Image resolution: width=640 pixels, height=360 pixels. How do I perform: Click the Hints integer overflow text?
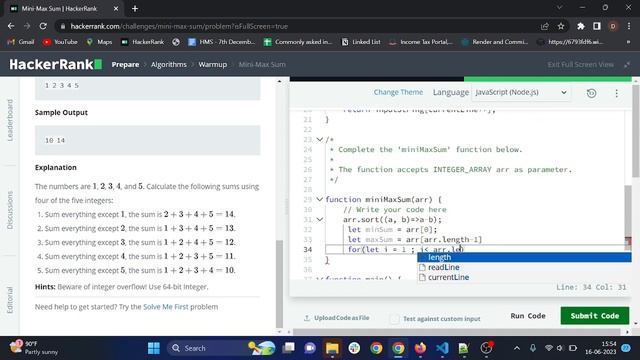click(x=122, y=287)
